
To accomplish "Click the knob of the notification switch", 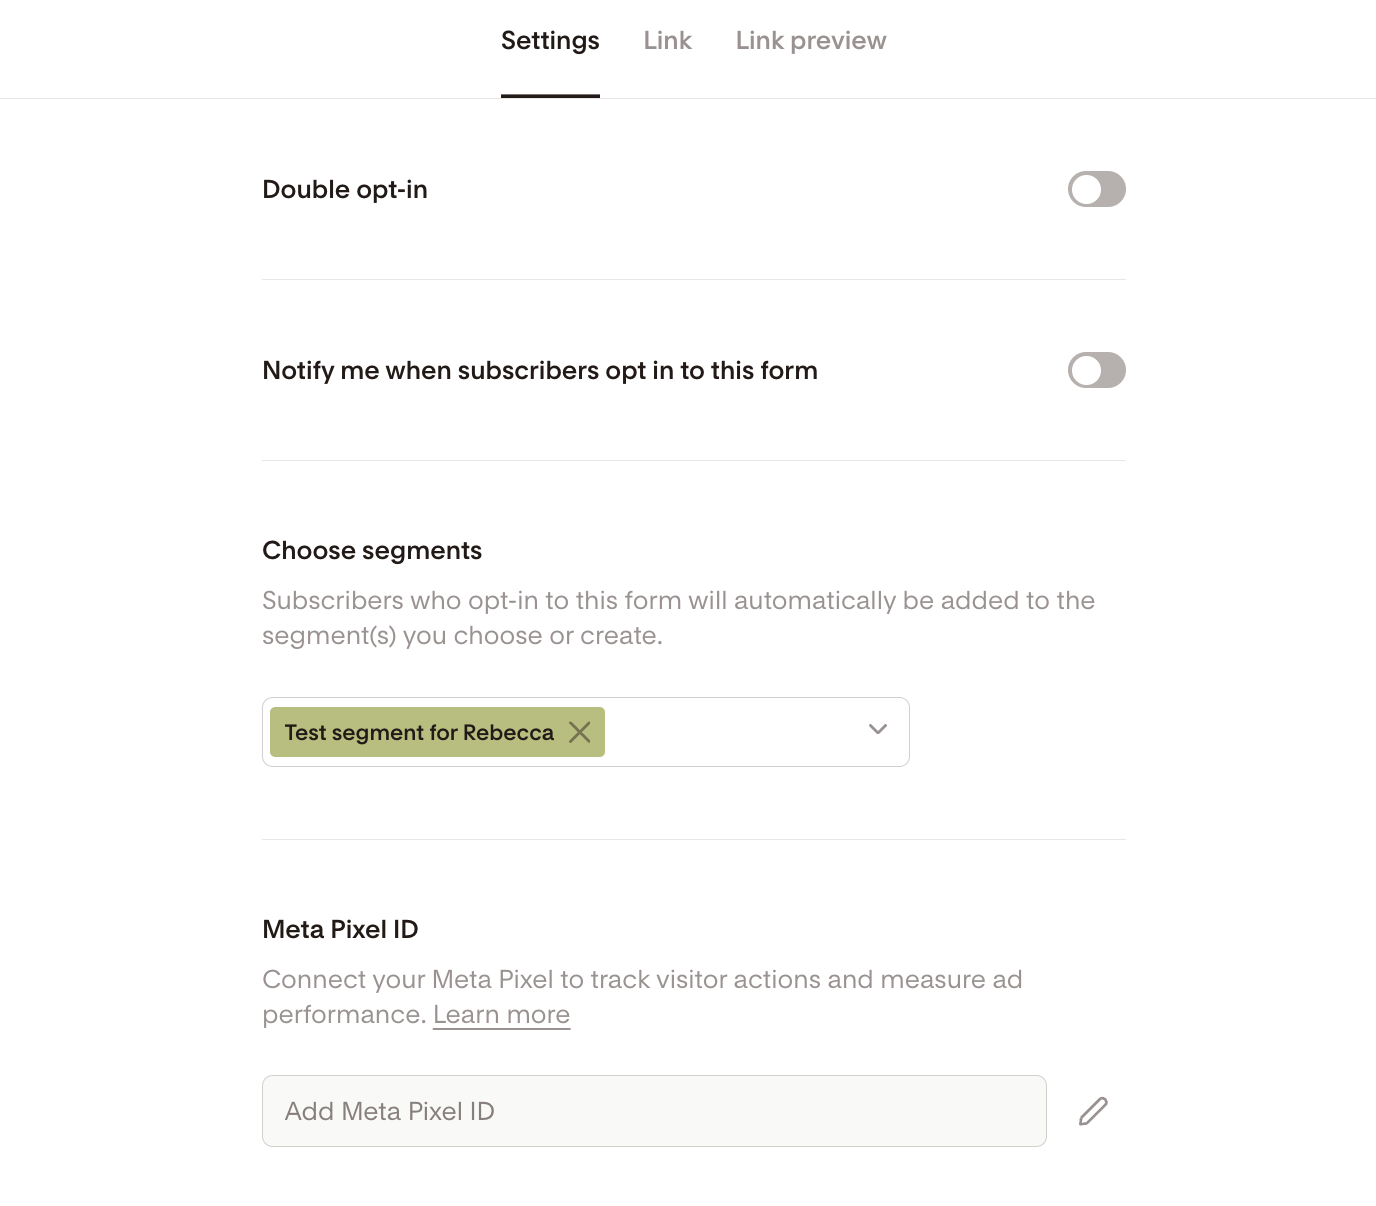I will coord(1086,370).
